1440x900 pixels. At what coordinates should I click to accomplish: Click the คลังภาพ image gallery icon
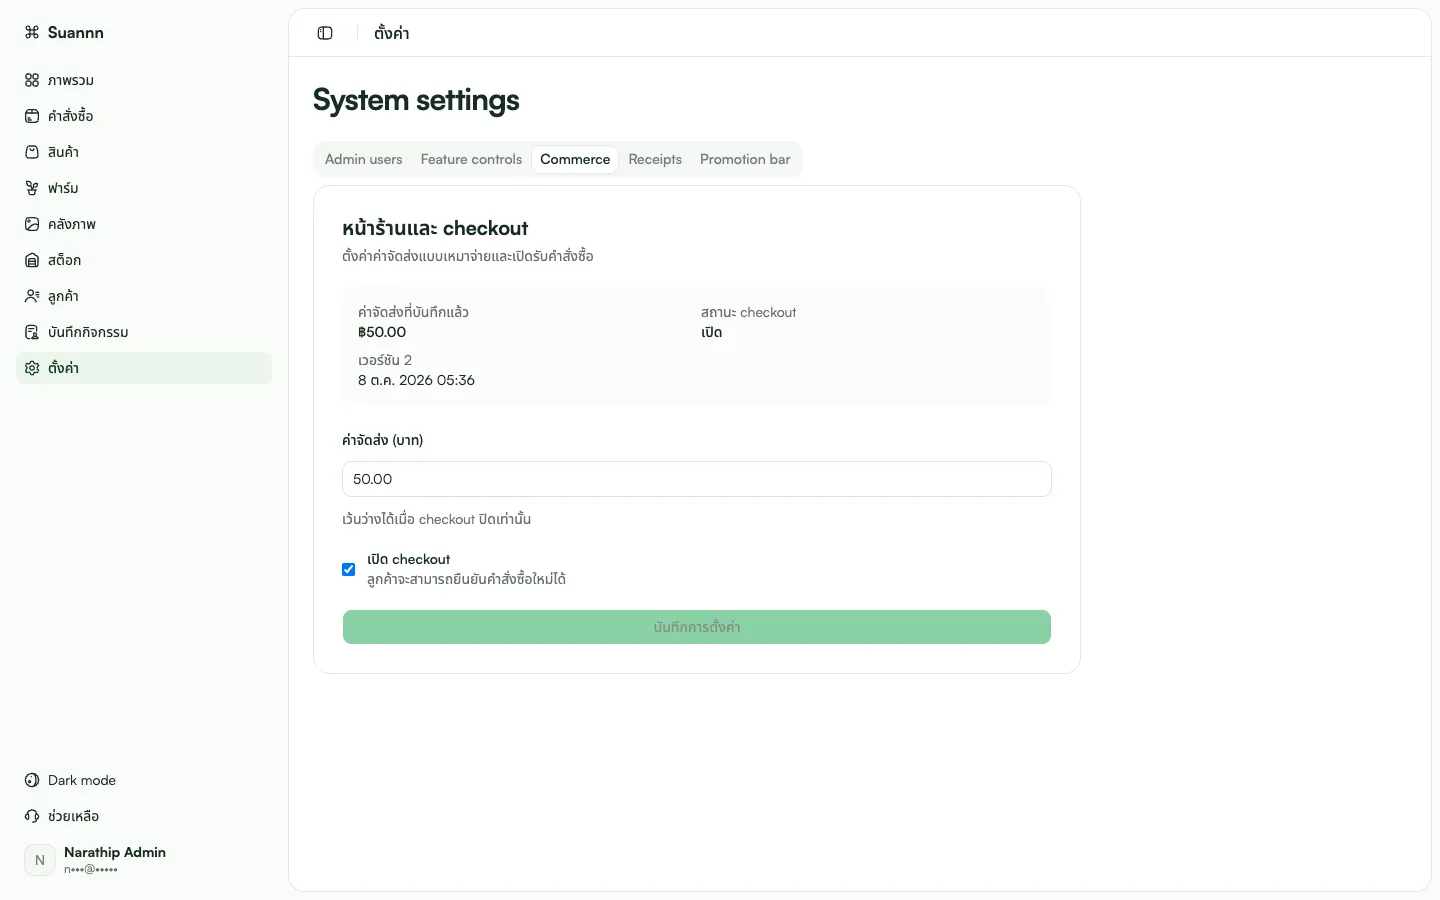click(x=32, y=224)
